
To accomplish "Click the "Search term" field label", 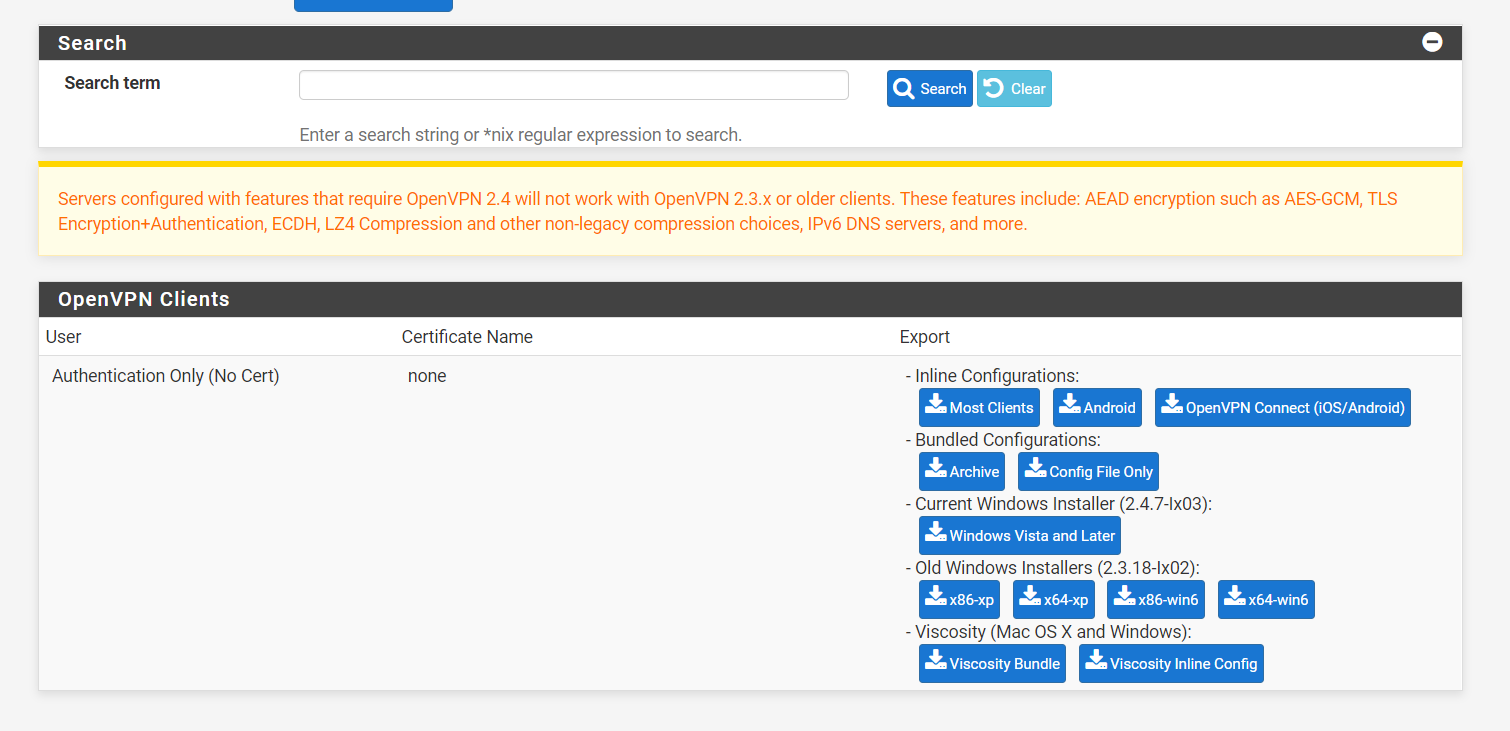I will click(112, 83).
